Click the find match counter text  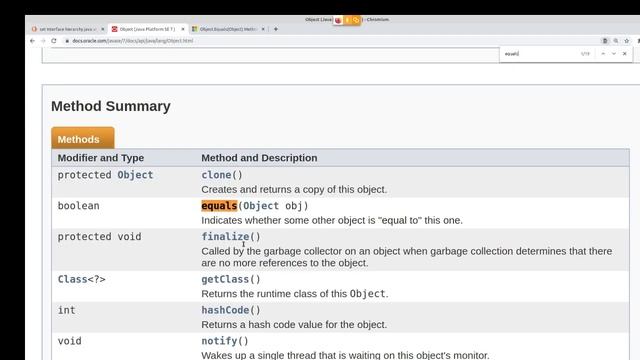click(x=585, y=53)
